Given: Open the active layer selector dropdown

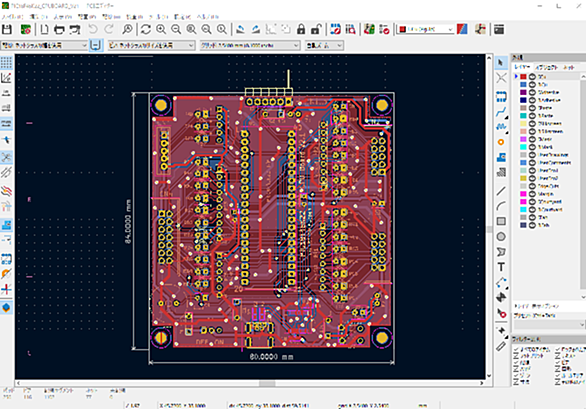Looking at the screenshot, I should coord(425,29).
